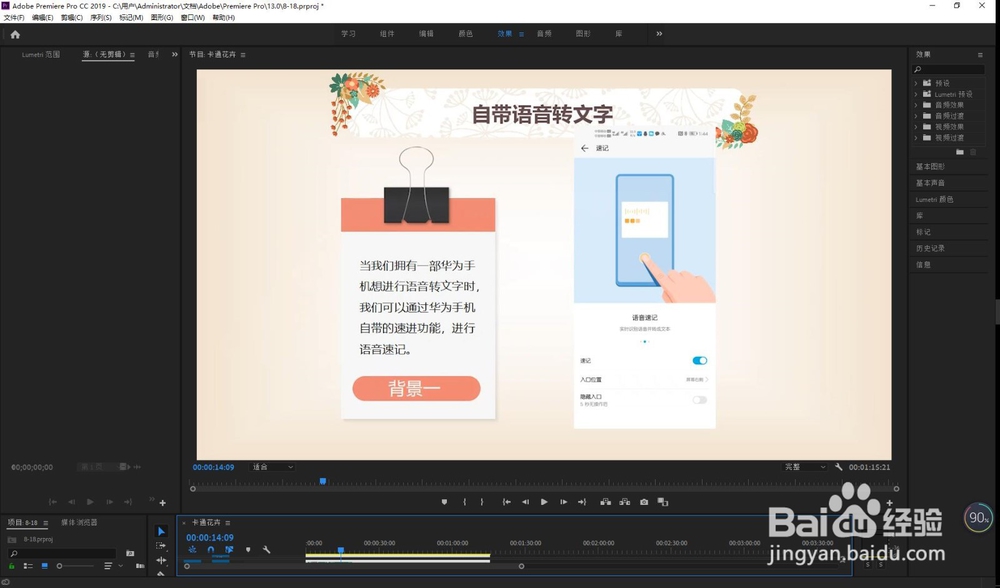Open timeline display settings wrench
This screenshot has height=588, width=1000.
tap(267, 549)
